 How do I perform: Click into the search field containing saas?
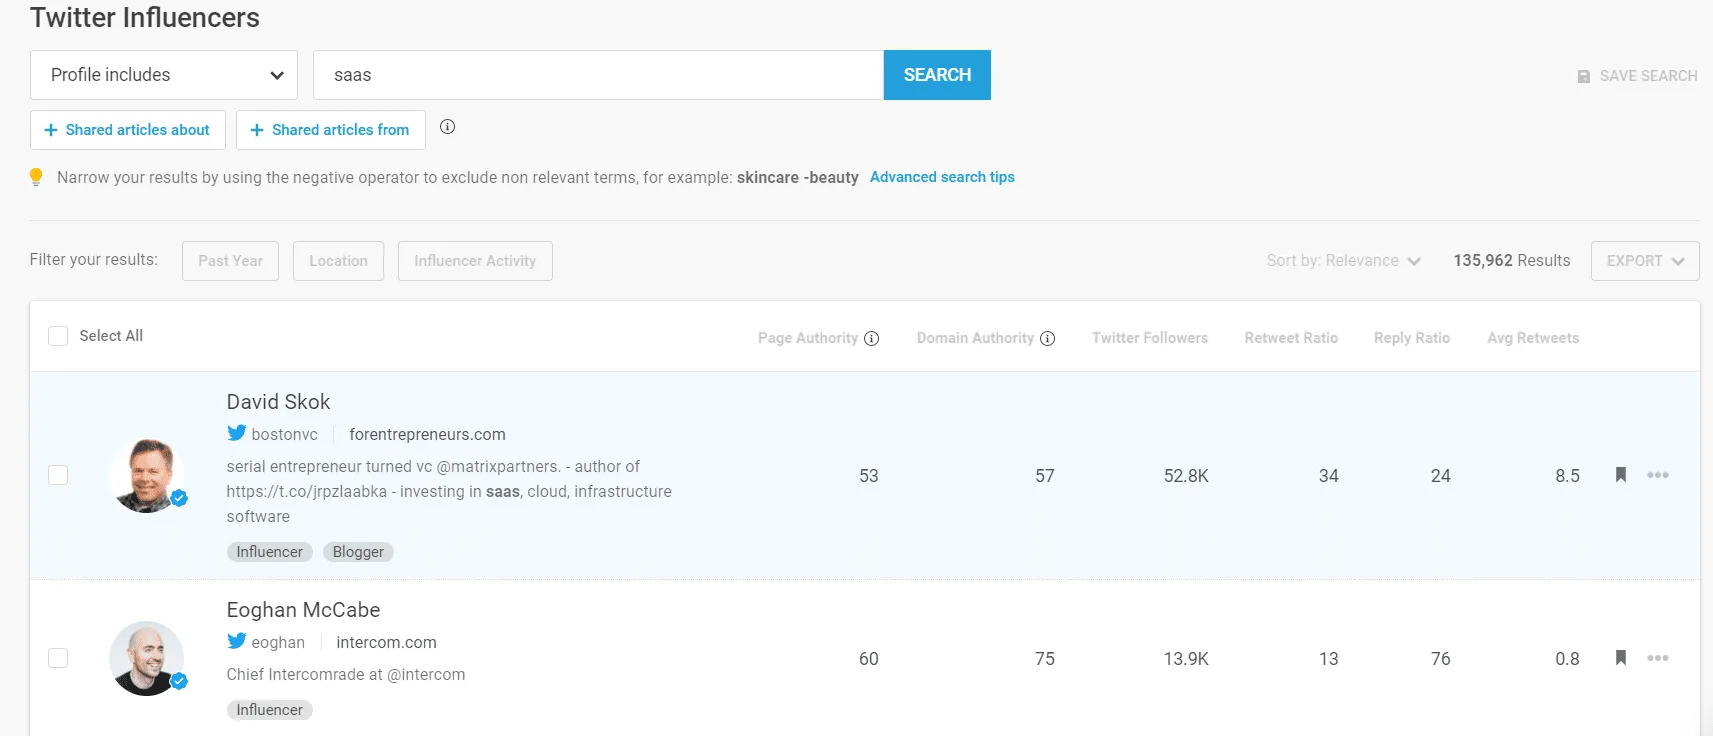[x=598, y=75]
